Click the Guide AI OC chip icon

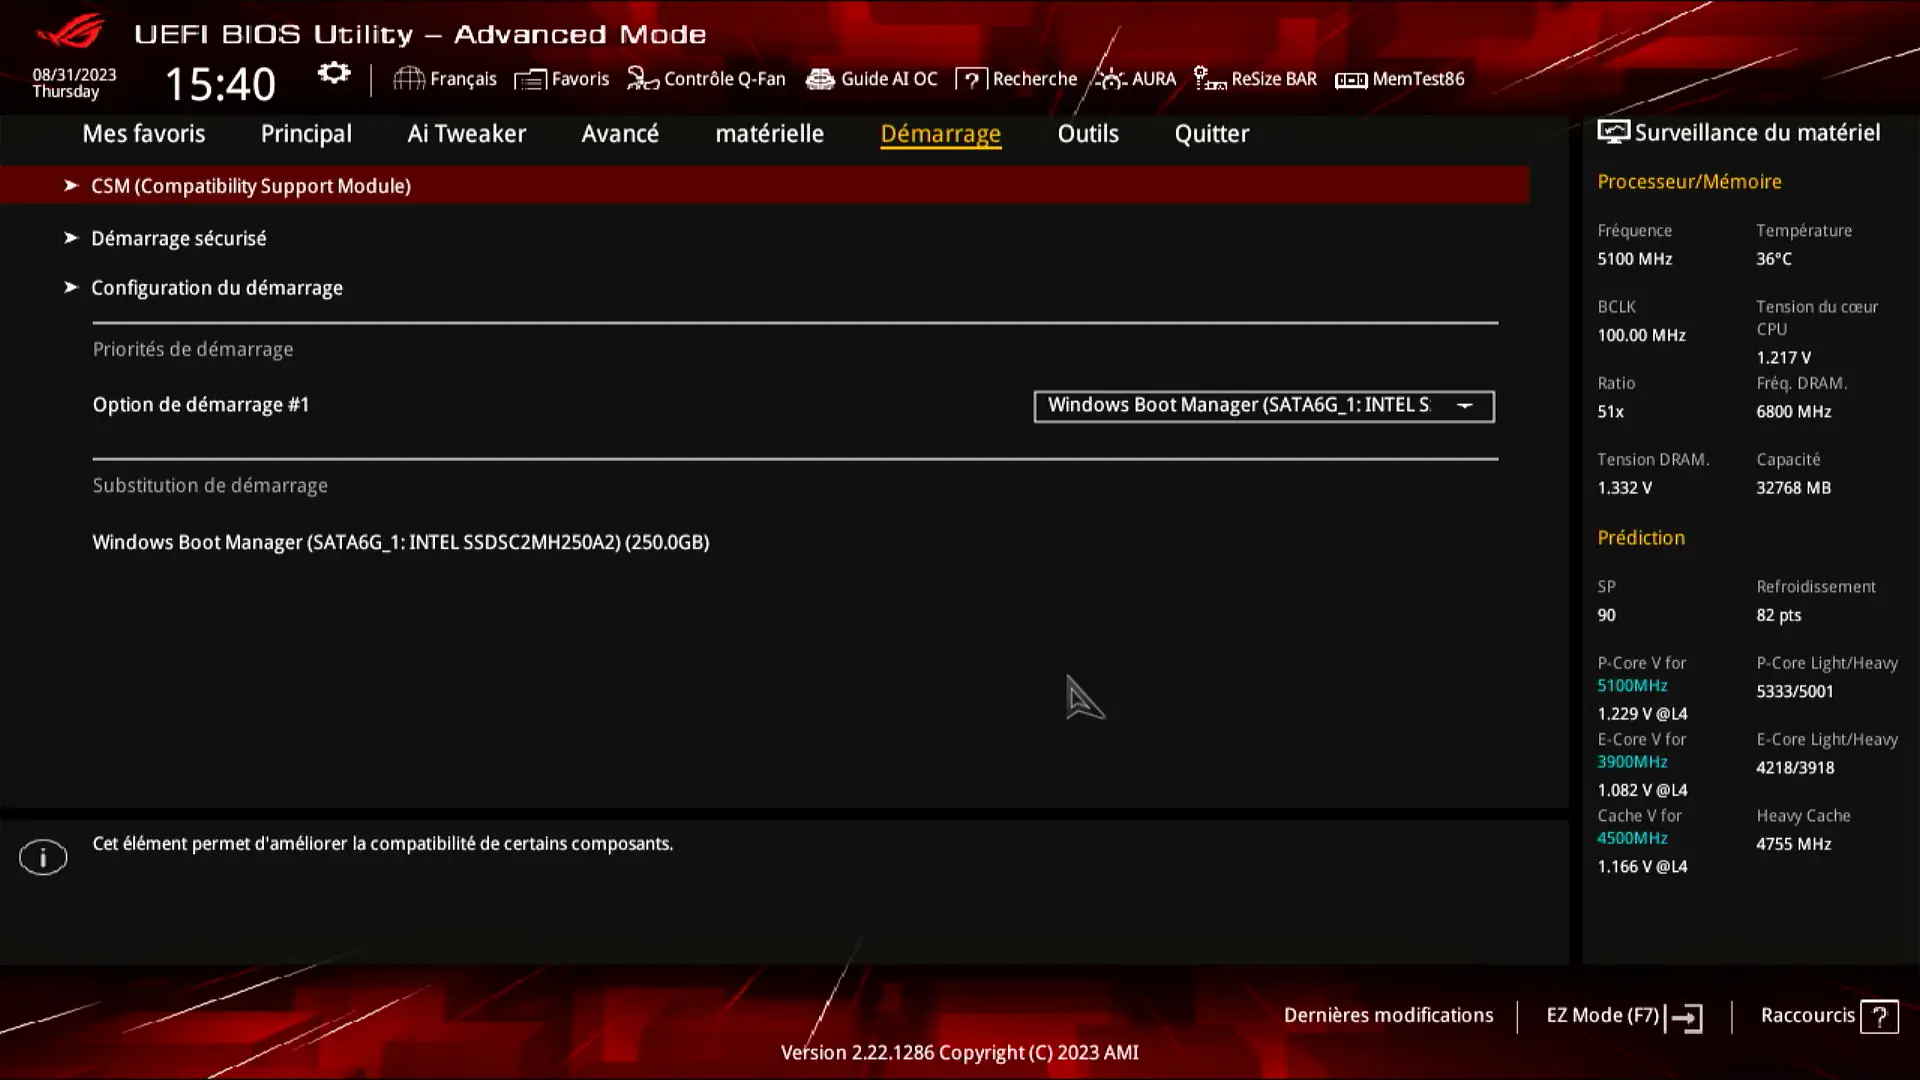820,79
